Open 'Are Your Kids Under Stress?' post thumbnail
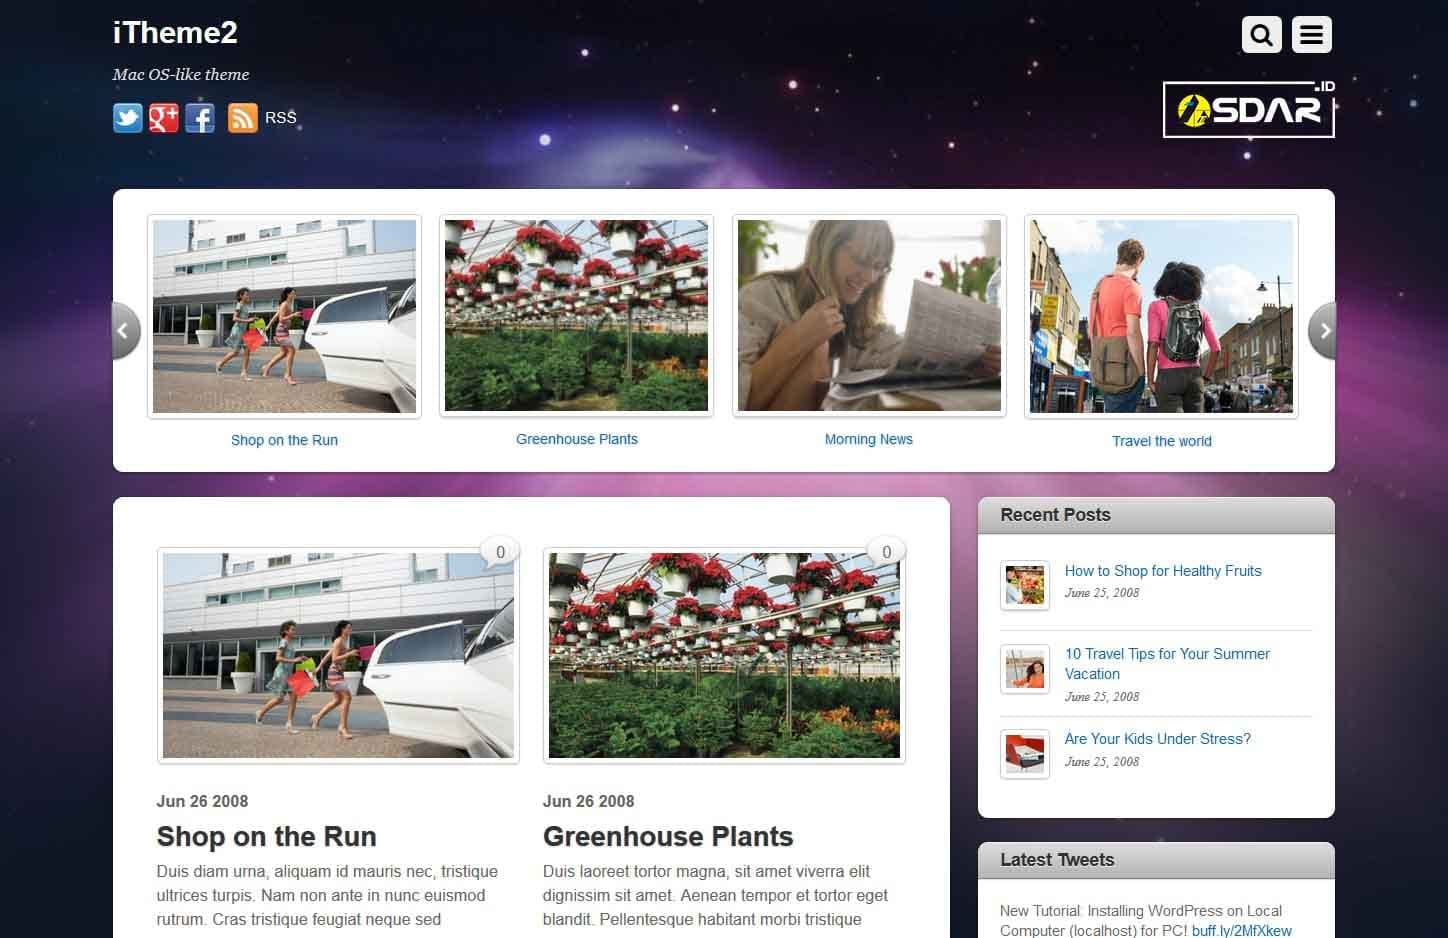 coord(1025,754)
